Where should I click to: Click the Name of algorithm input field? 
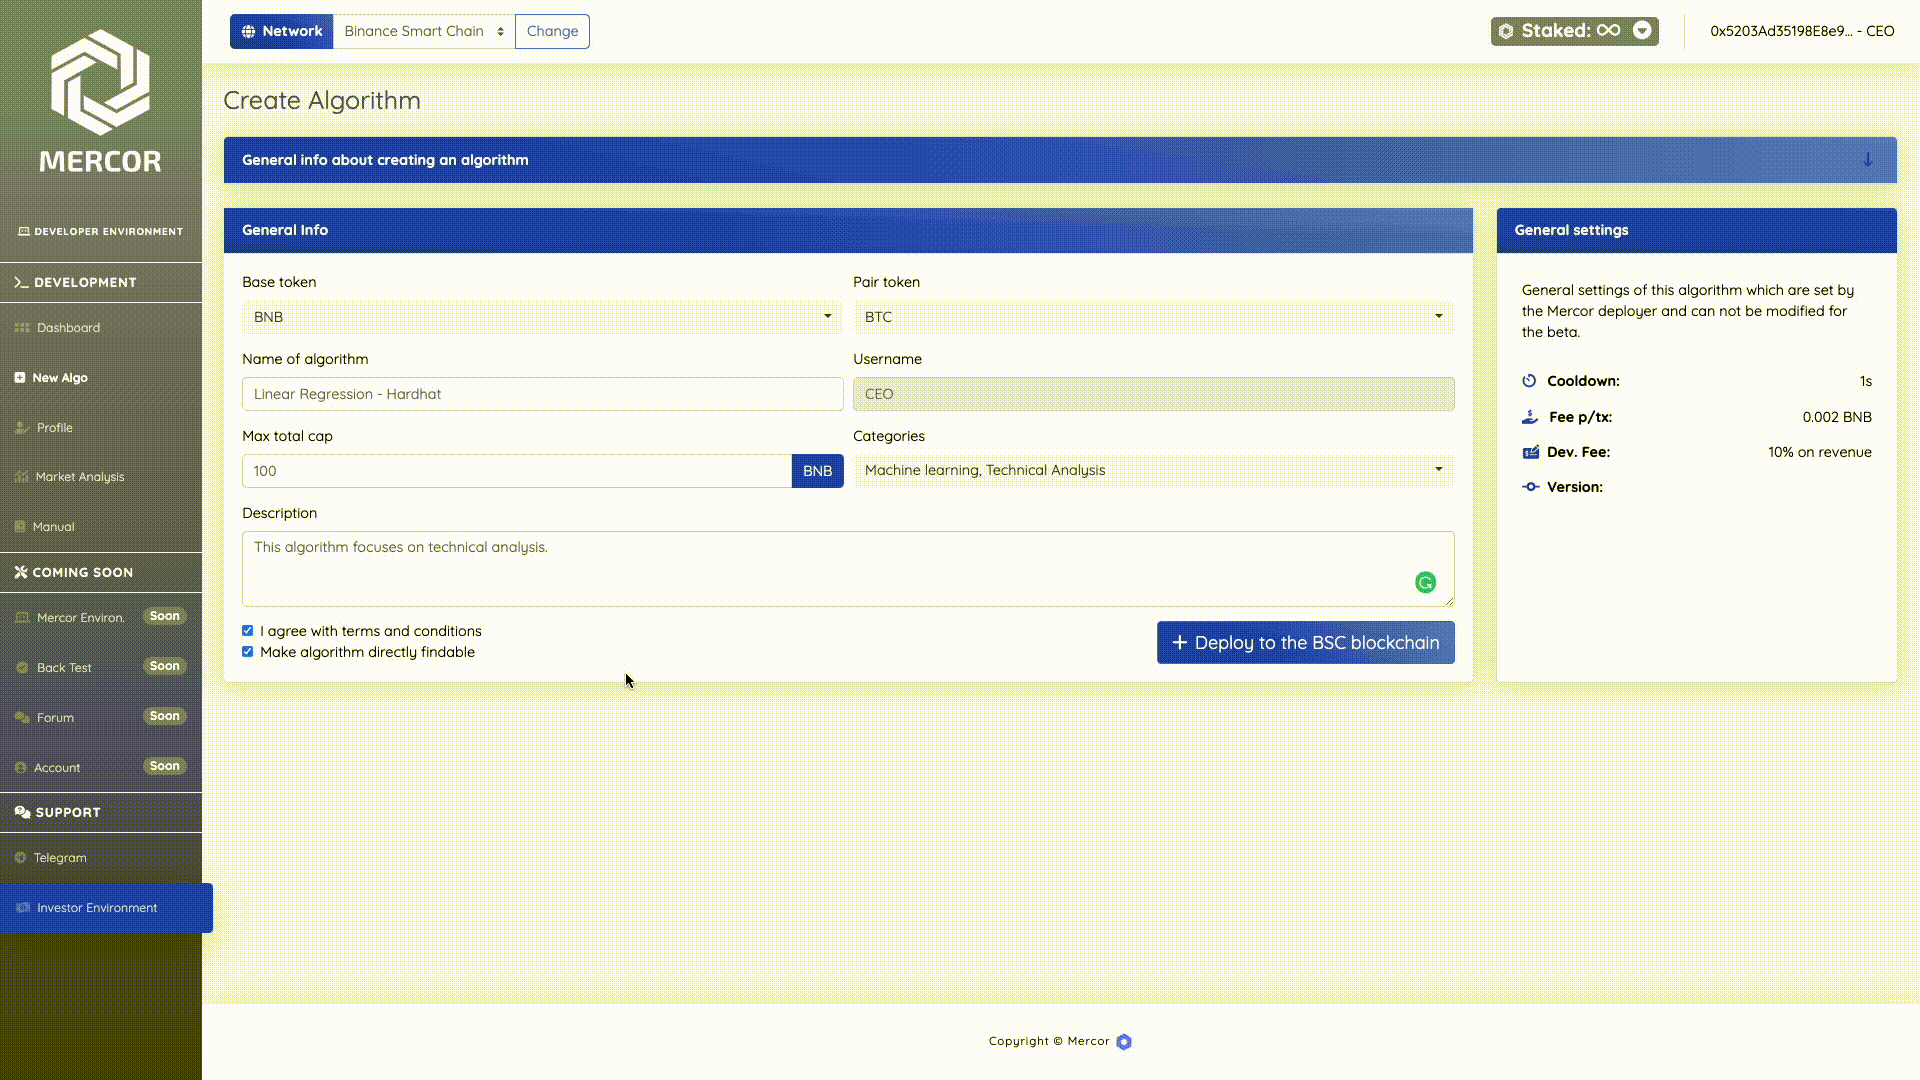[x=542, y=394]
